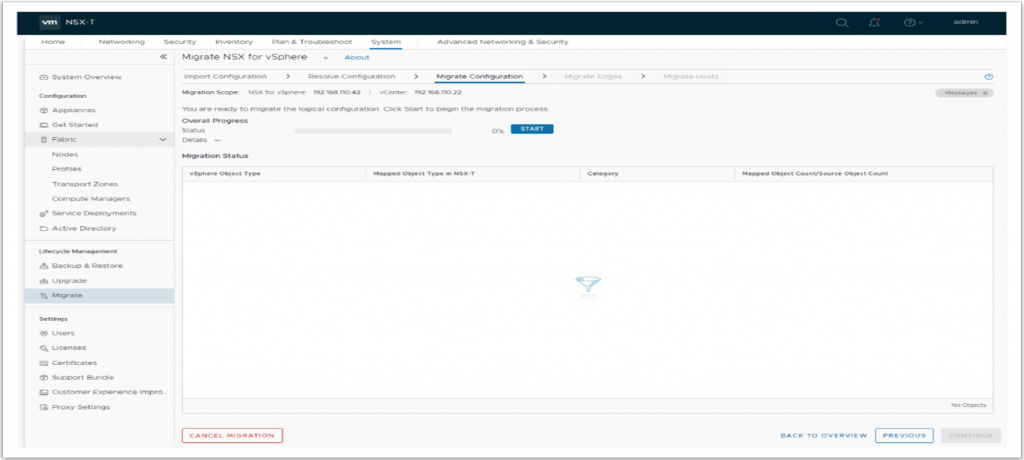Switch to the Networking tab
This screenshot has height=460, width=1024.
pyautogui.click(x=121, y=42)
